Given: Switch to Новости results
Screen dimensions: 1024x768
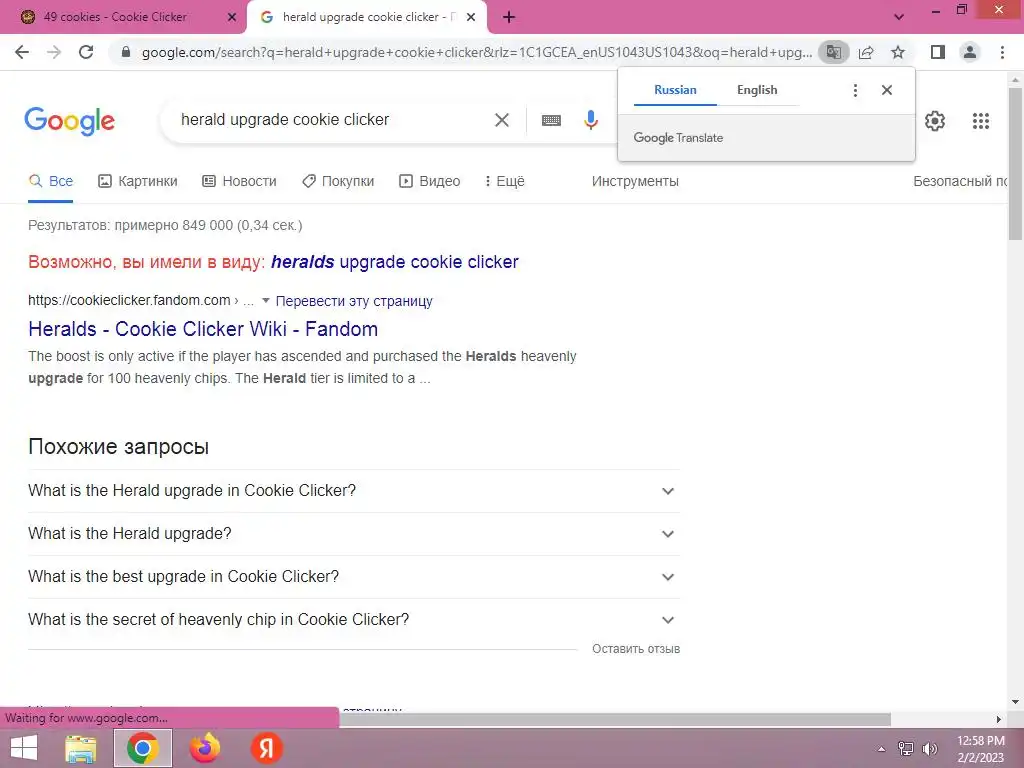Looking at the screenshot, I should [239, 182].
